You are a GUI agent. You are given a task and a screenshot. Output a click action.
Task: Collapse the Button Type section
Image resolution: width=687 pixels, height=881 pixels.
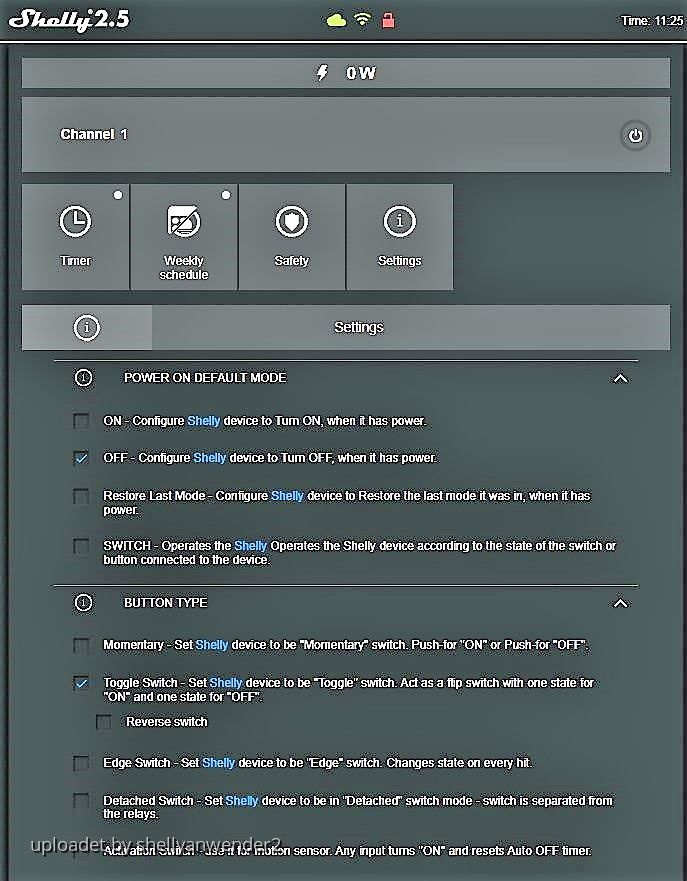pos(620,604)
